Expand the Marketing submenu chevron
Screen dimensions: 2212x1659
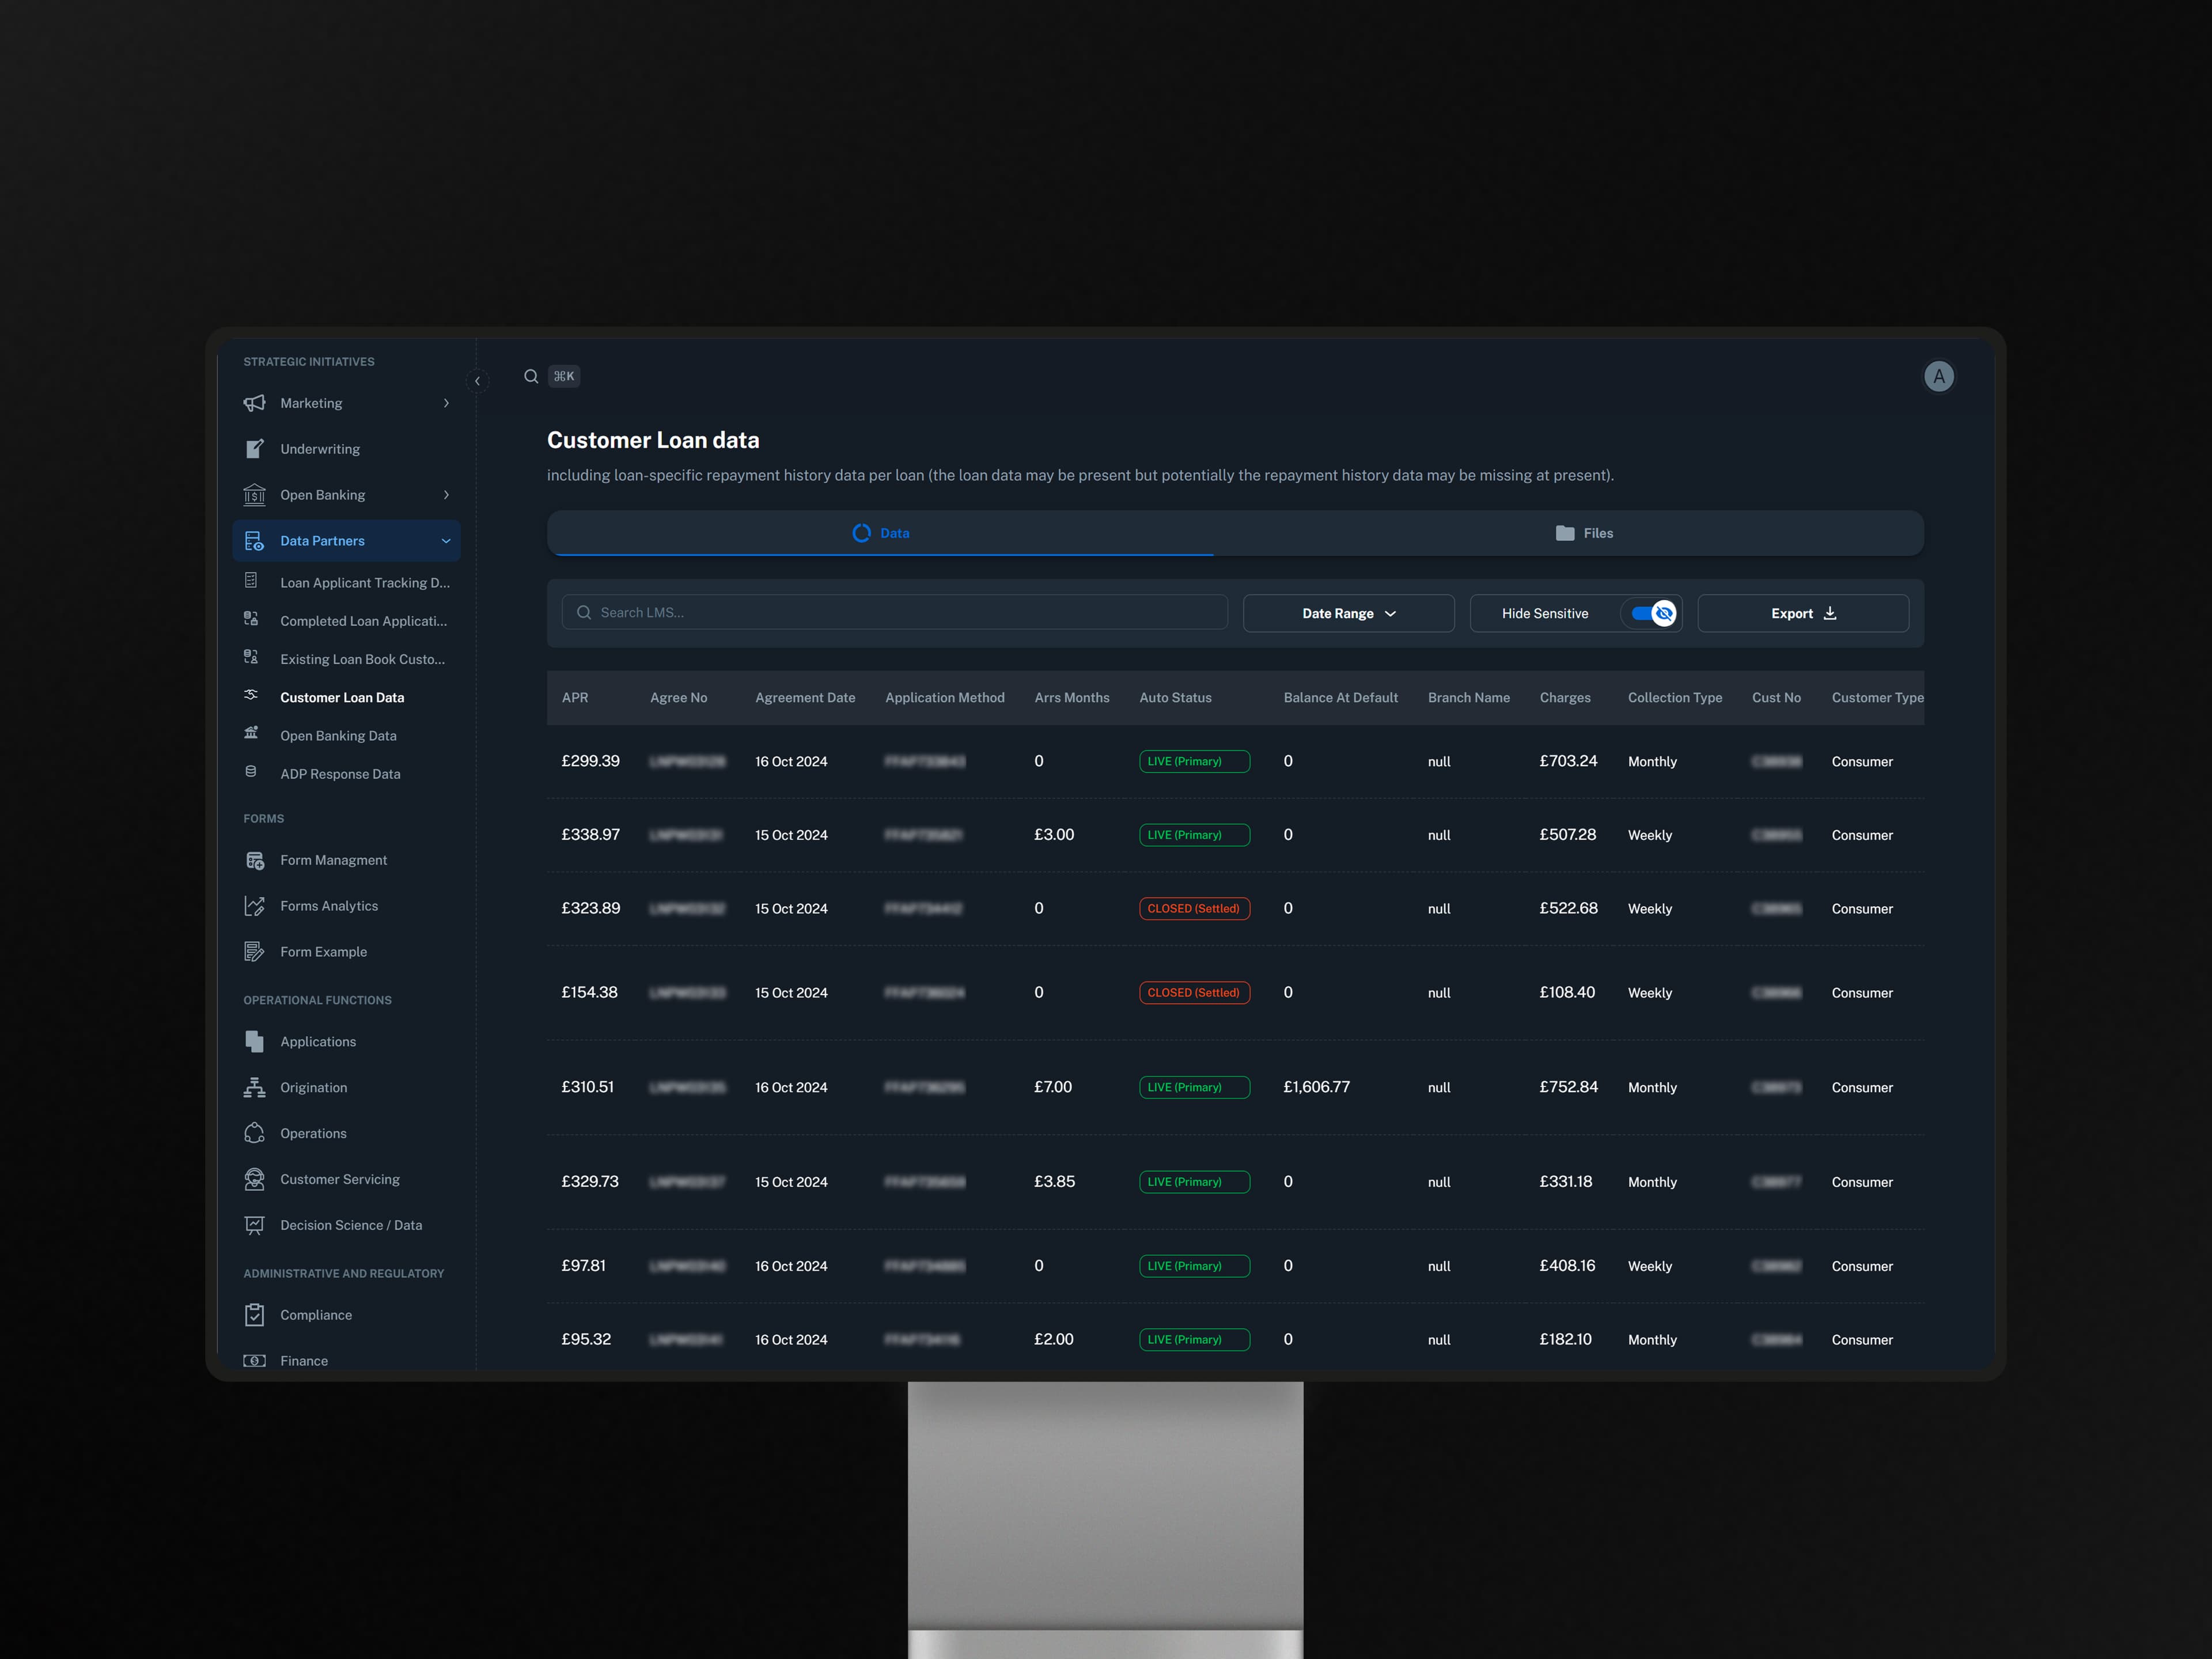pos(446,403)
